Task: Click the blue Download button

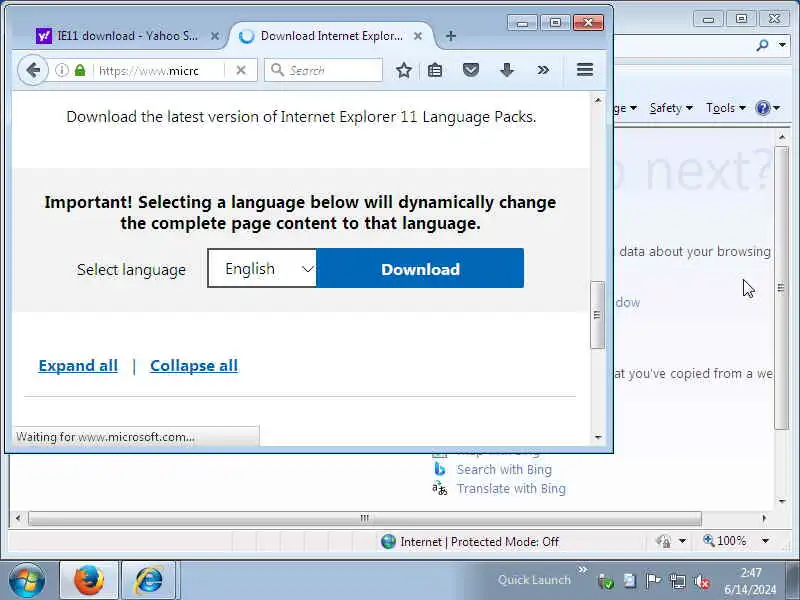Action: click(420, 268)
